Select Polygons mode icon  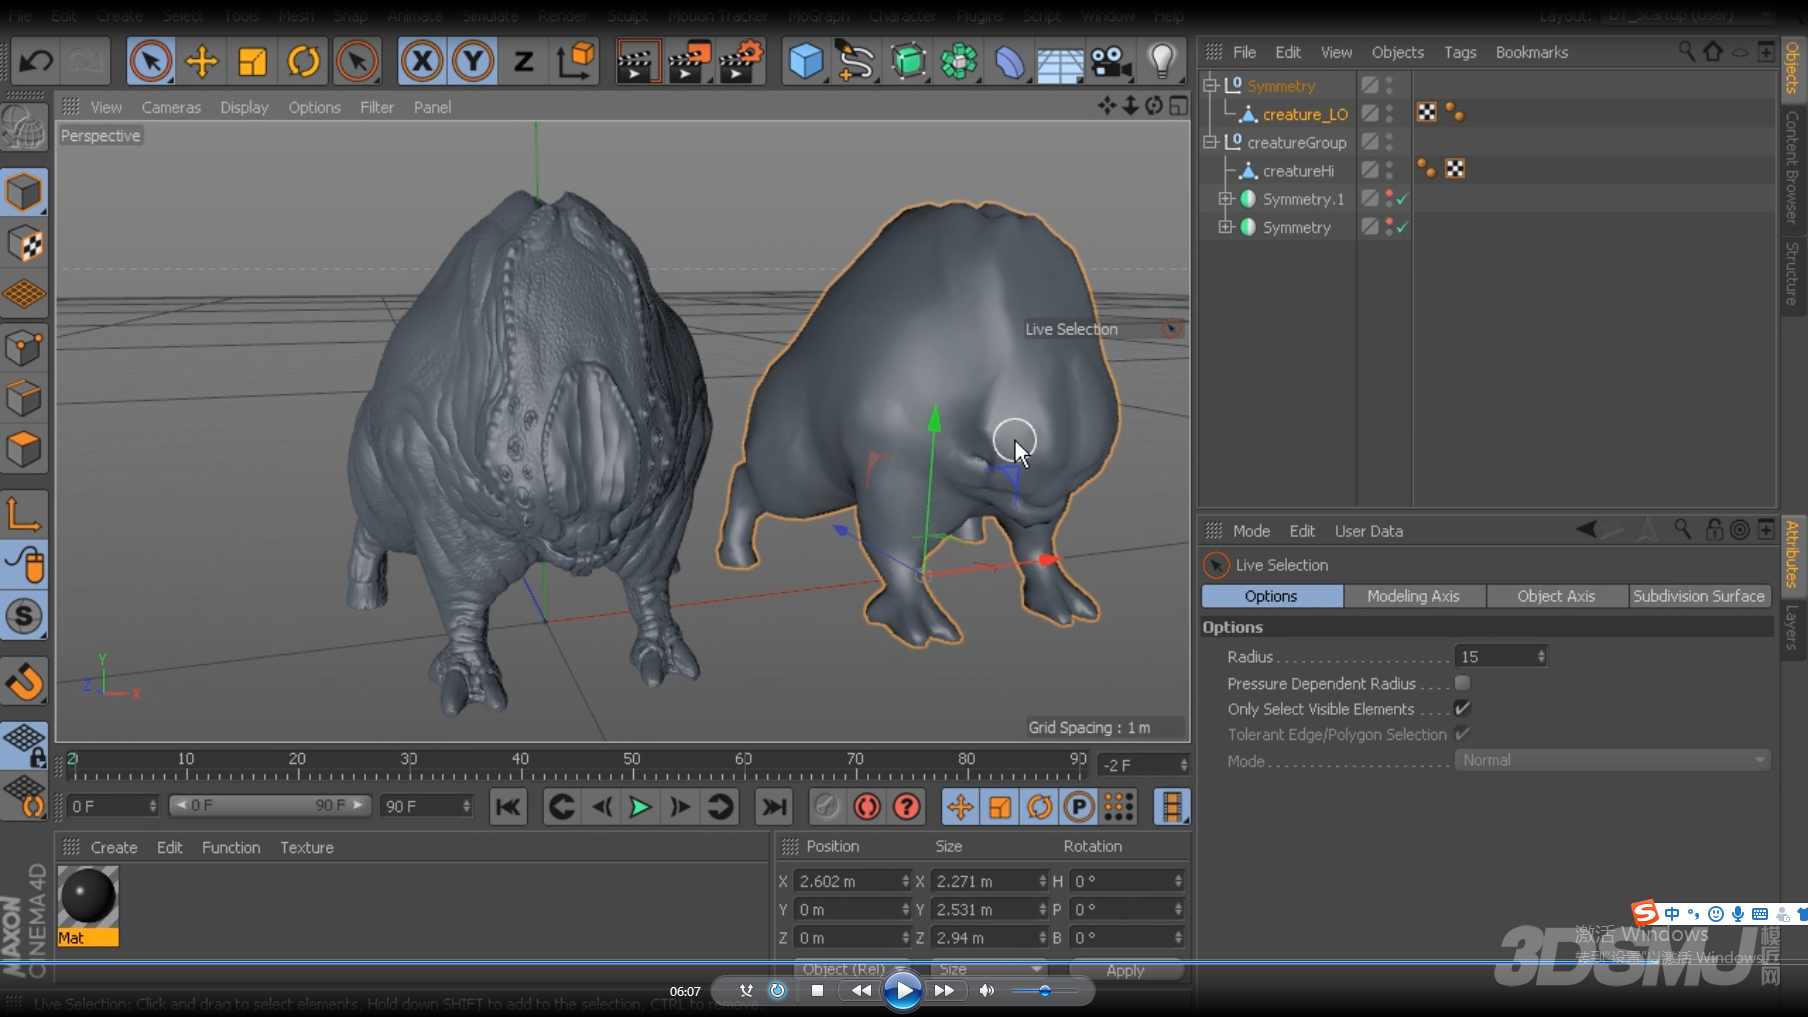[24, 450]
